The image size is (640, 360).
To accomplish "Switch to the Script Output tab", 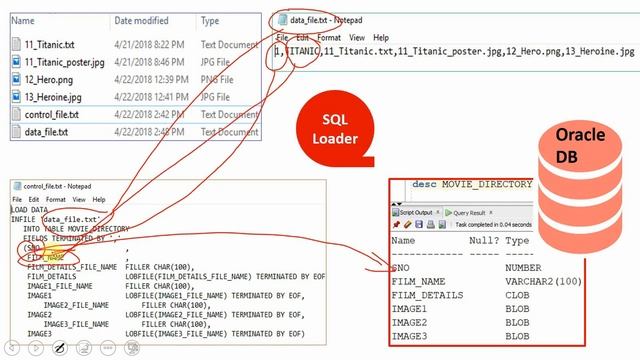I will coord(416,212).
